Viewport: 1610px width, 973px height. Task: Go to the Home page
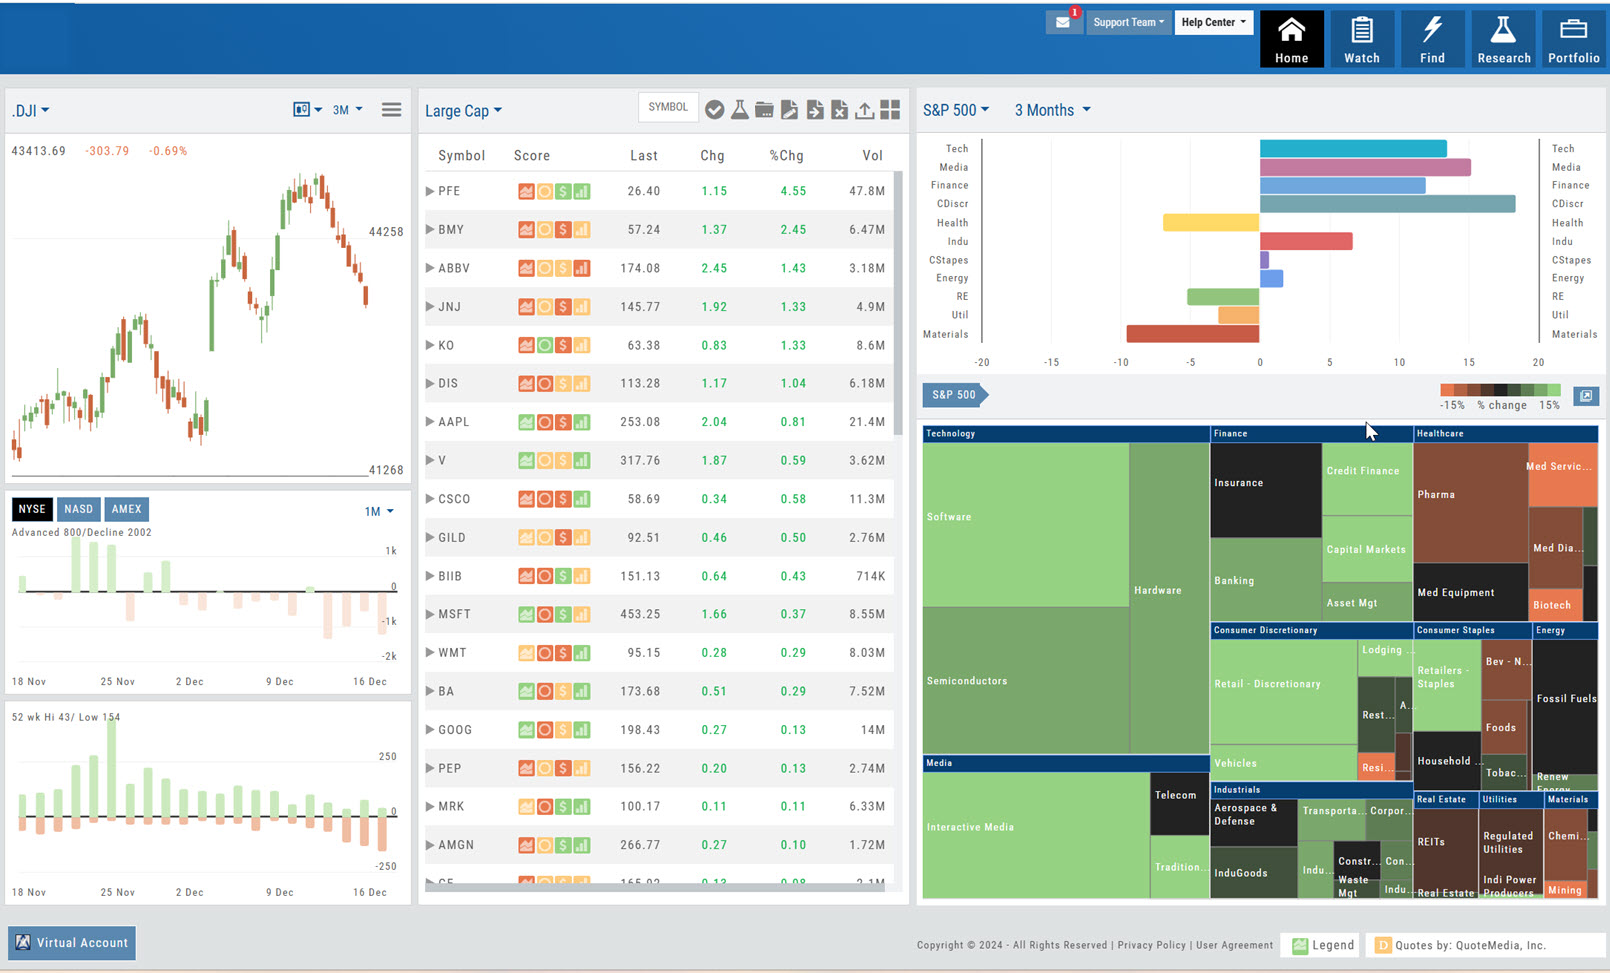pyautogui.click(x=1291, y=40)
